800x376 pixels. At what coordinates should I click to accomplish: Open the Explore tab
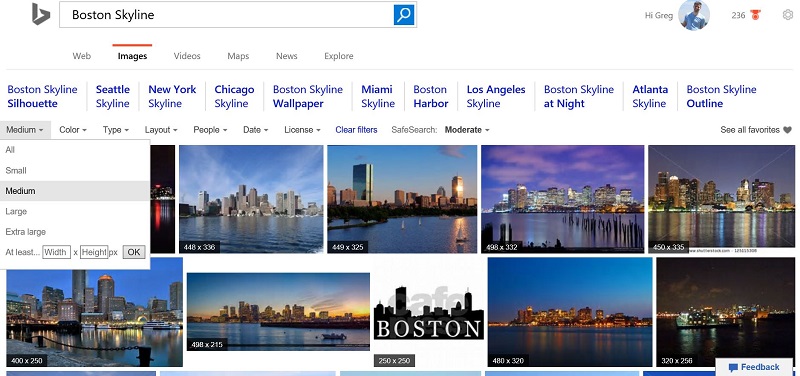(x=339, y=56)
